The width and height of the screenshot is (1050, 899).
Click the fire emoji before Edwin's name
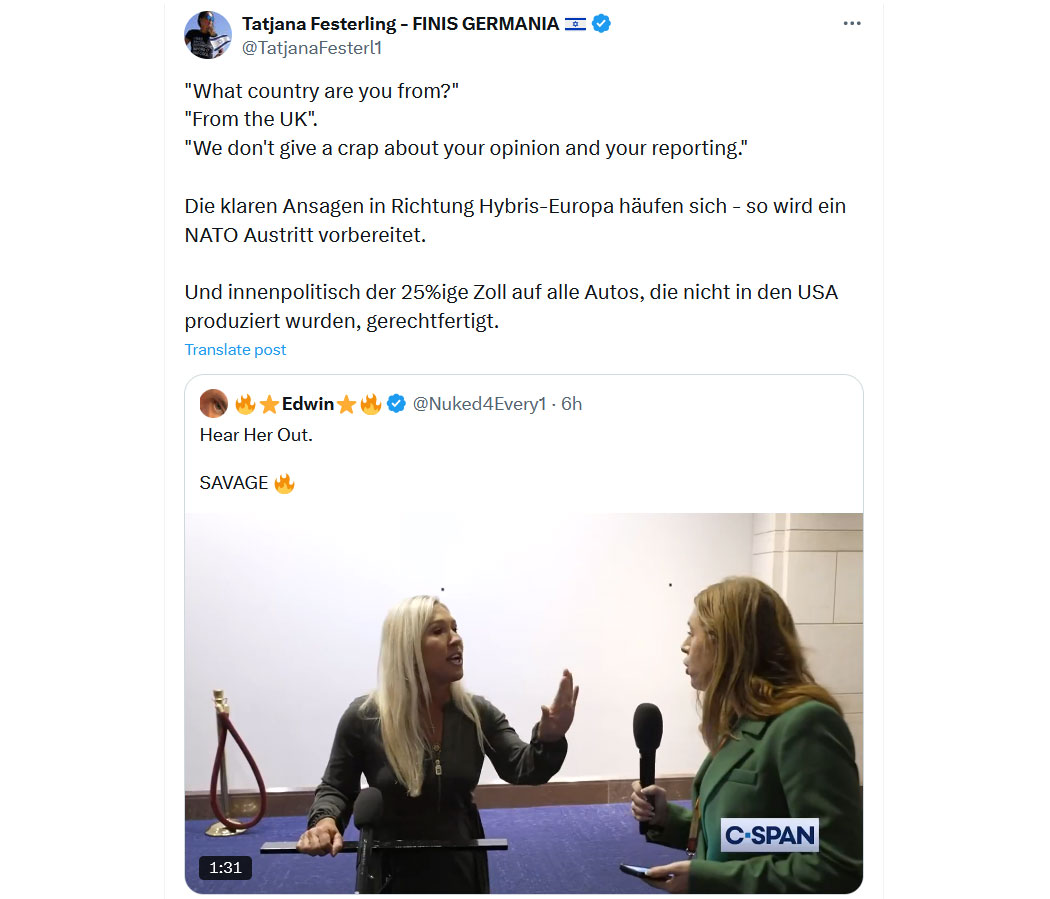tap(245, 404)
